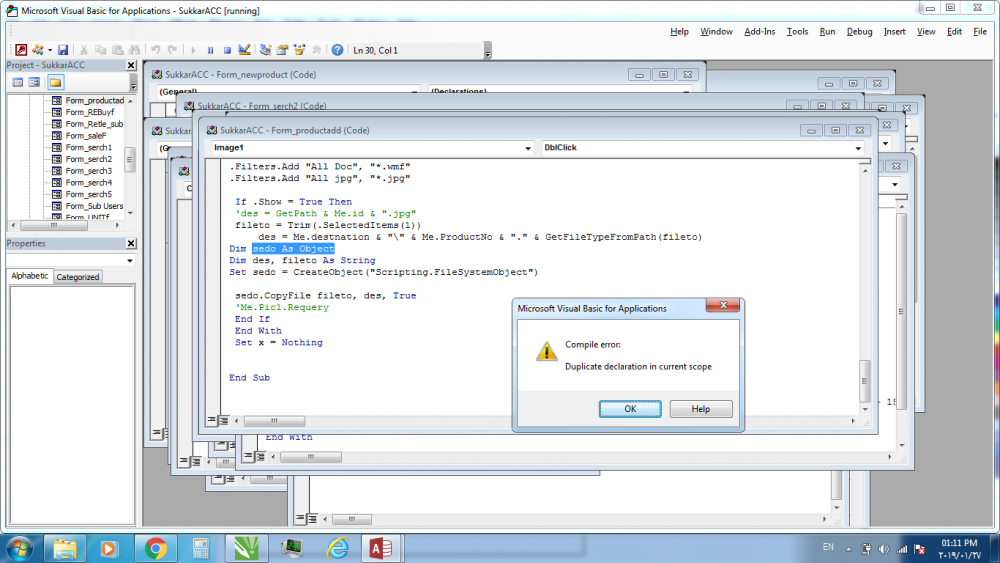This screenshot has height=563, width=1000.
Task: Open the Tools menu
Action: 797,31
